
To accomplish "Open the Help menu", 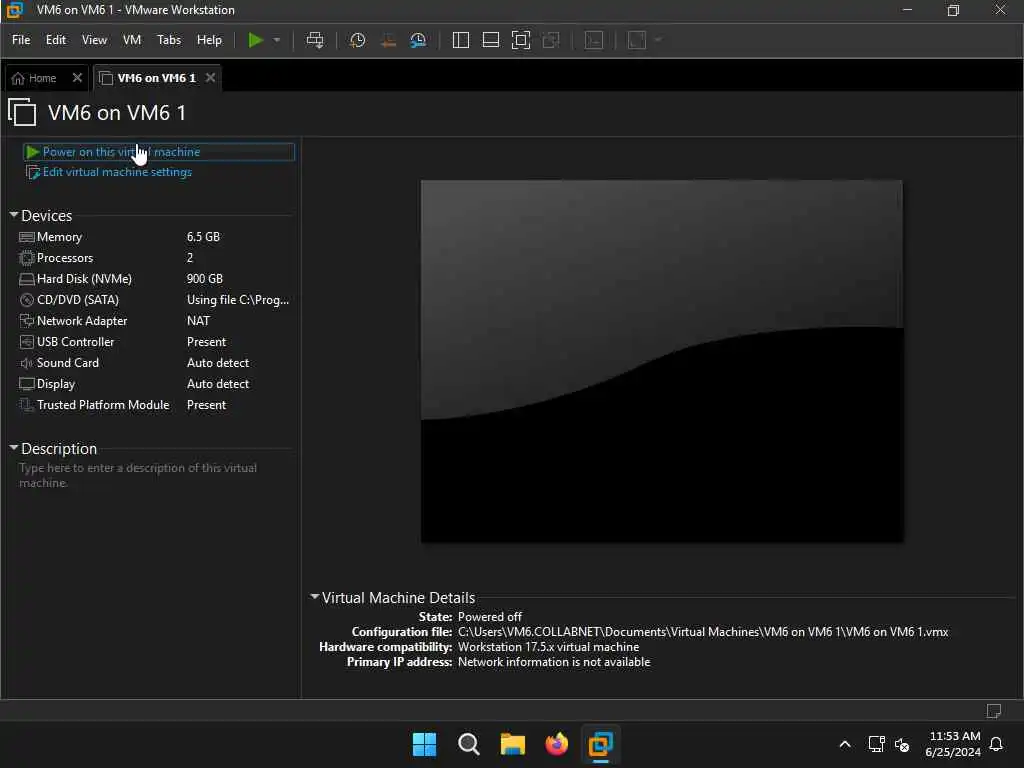I will click(209, 40).
